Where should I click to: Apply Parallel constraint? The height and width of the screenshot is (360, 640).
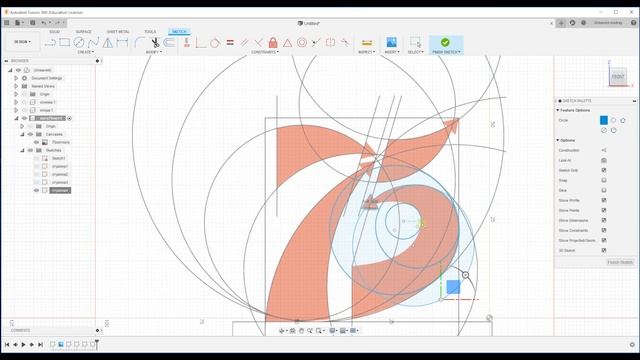244,42
